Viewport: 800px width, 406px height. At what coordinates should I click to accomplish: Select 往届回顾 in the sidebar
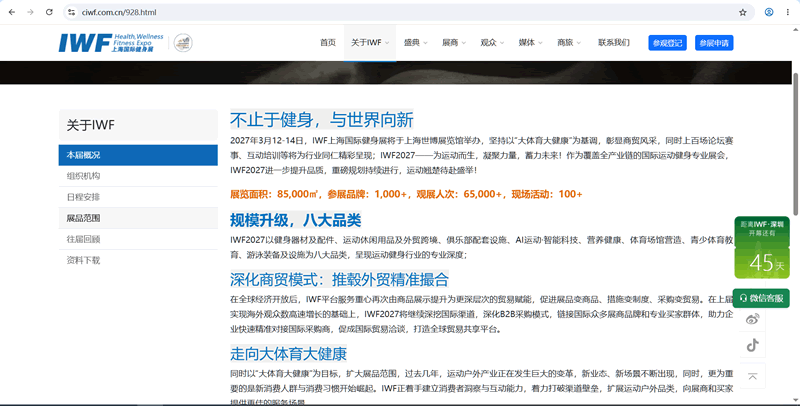tap(138, 239)
